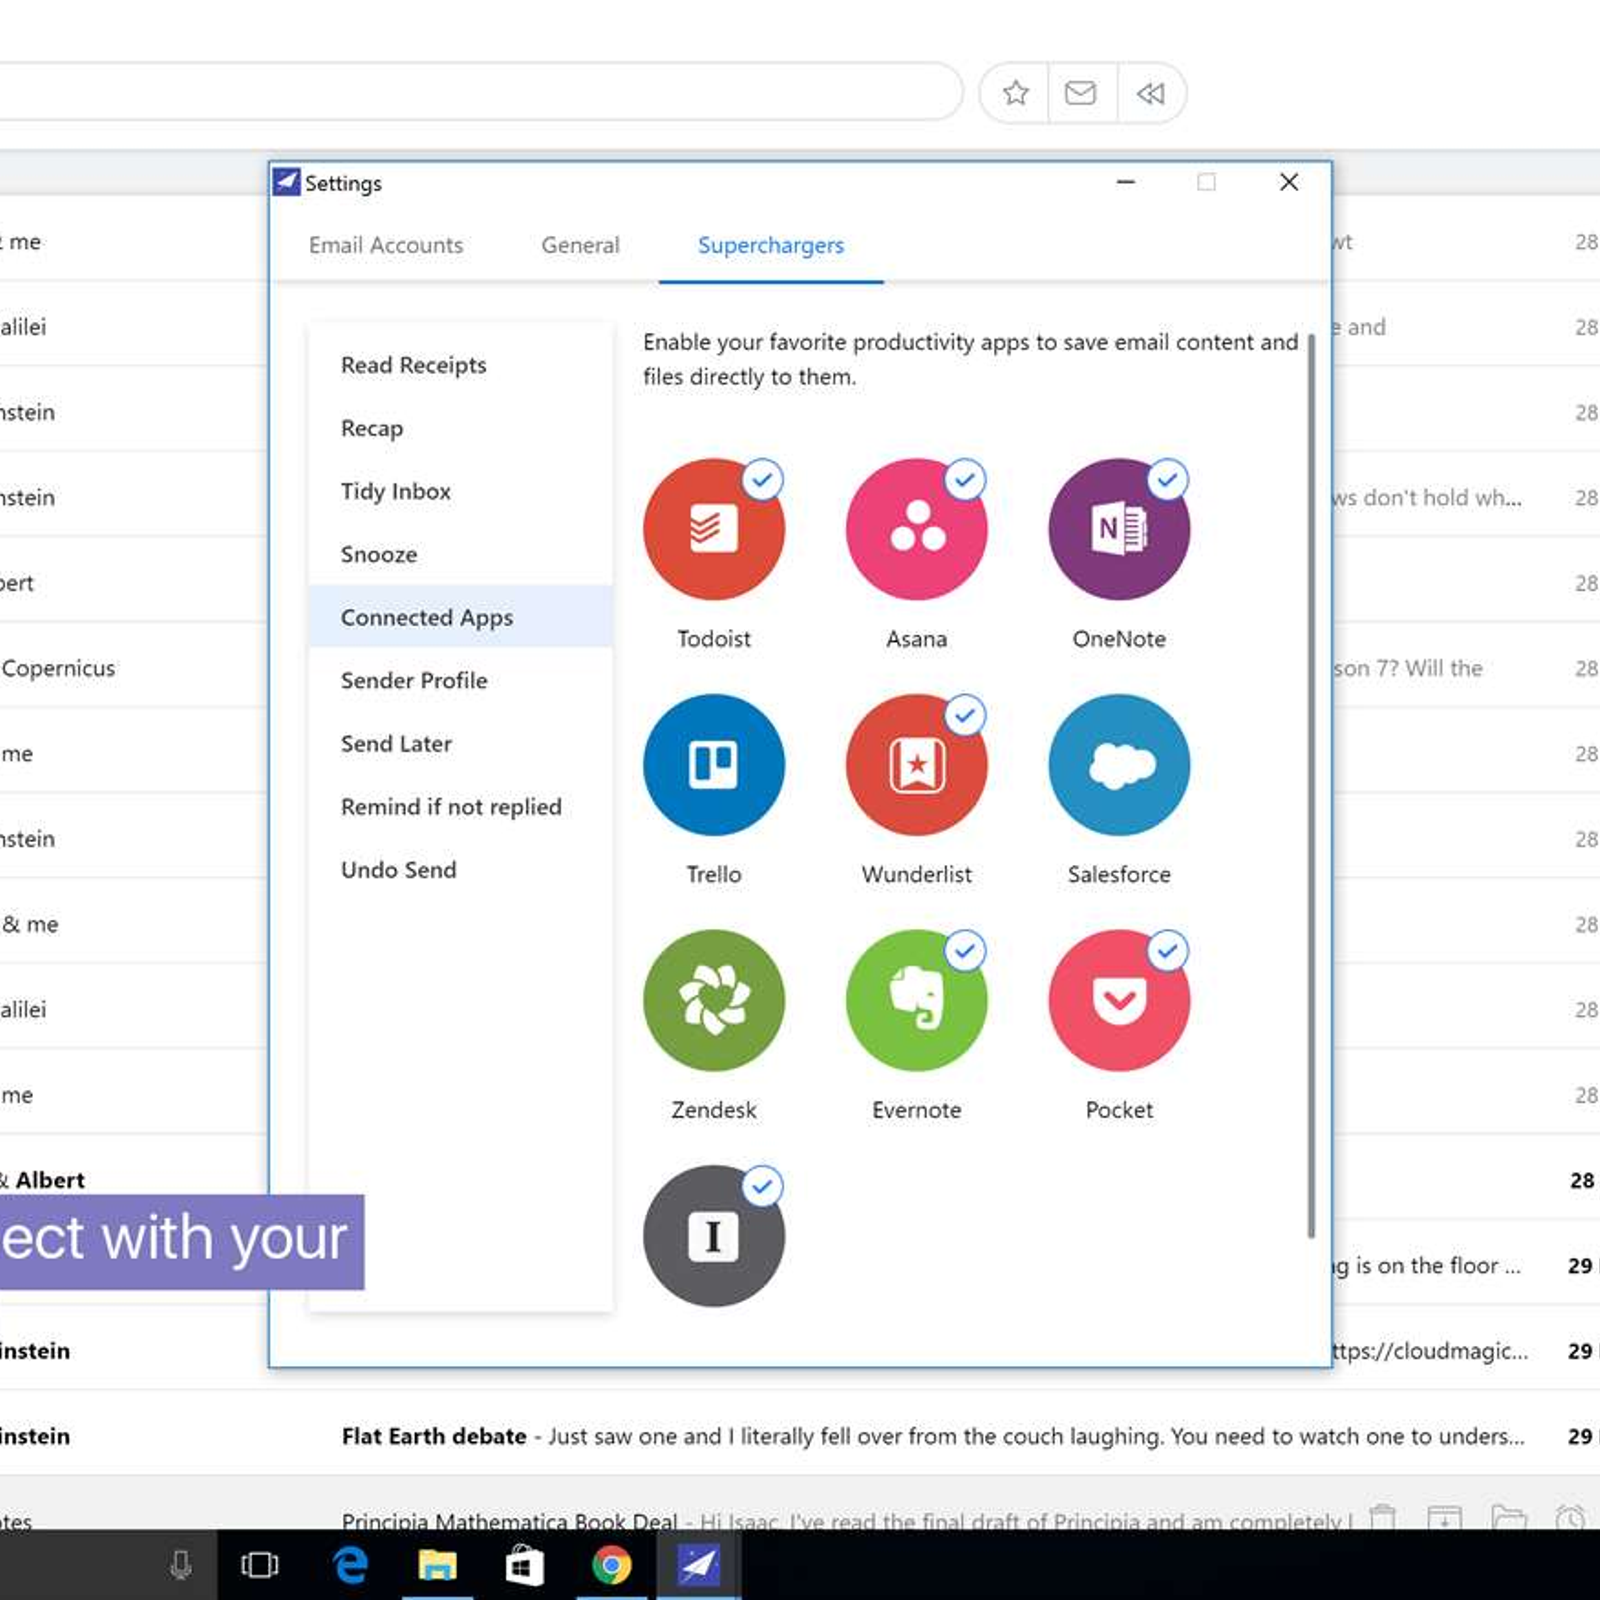The image size is (1600, 1600).
Task: Select Undo Send in sidebar
Action: pos(399,869)
